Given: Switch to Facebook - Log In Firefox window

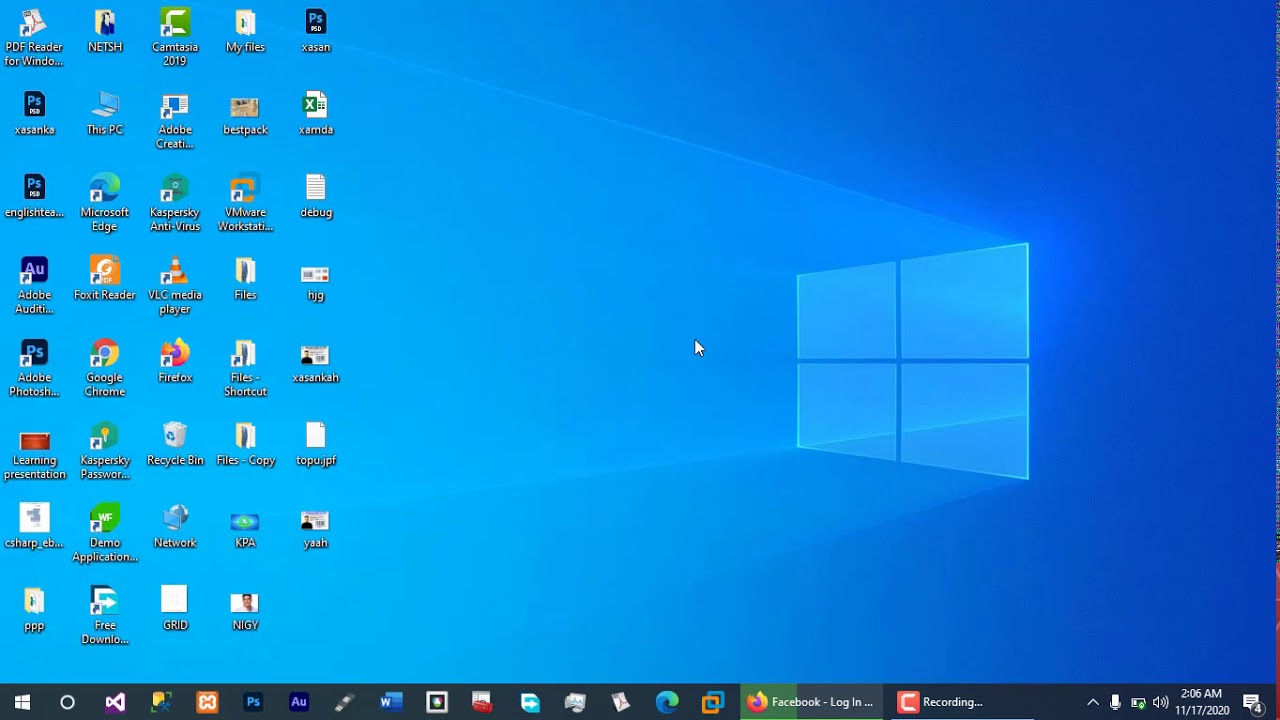Looking at the screenshot, I should (812, 702).
